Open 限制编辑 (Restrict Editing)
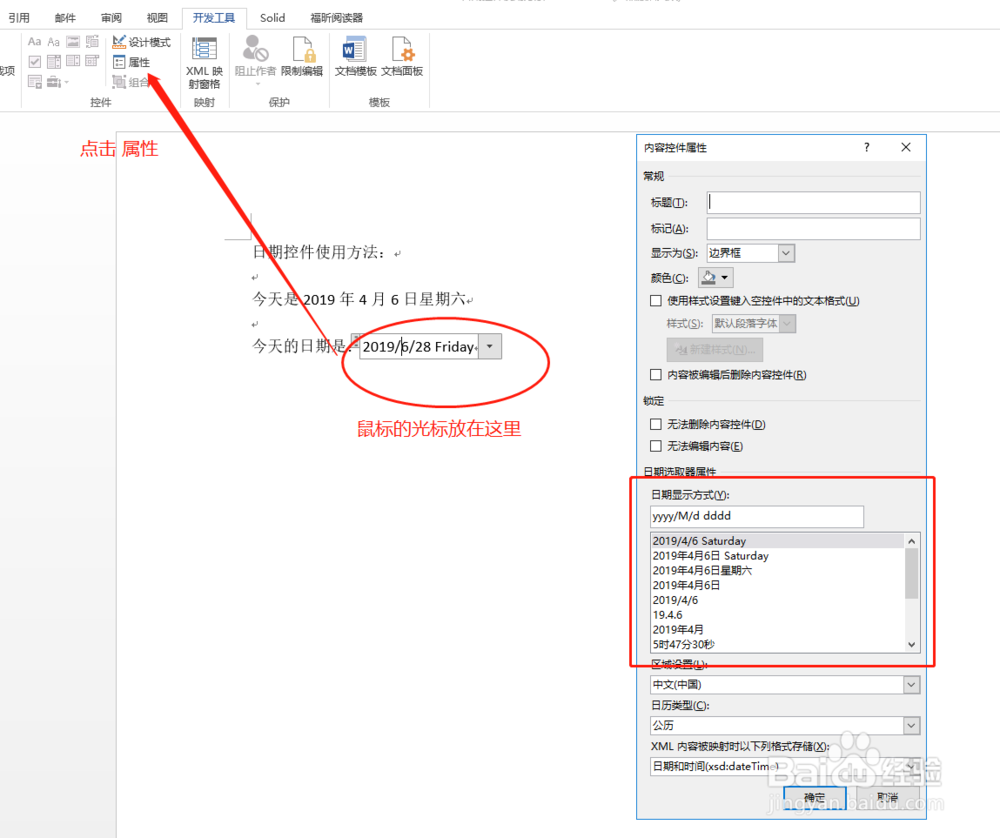 tap(302, 57)
